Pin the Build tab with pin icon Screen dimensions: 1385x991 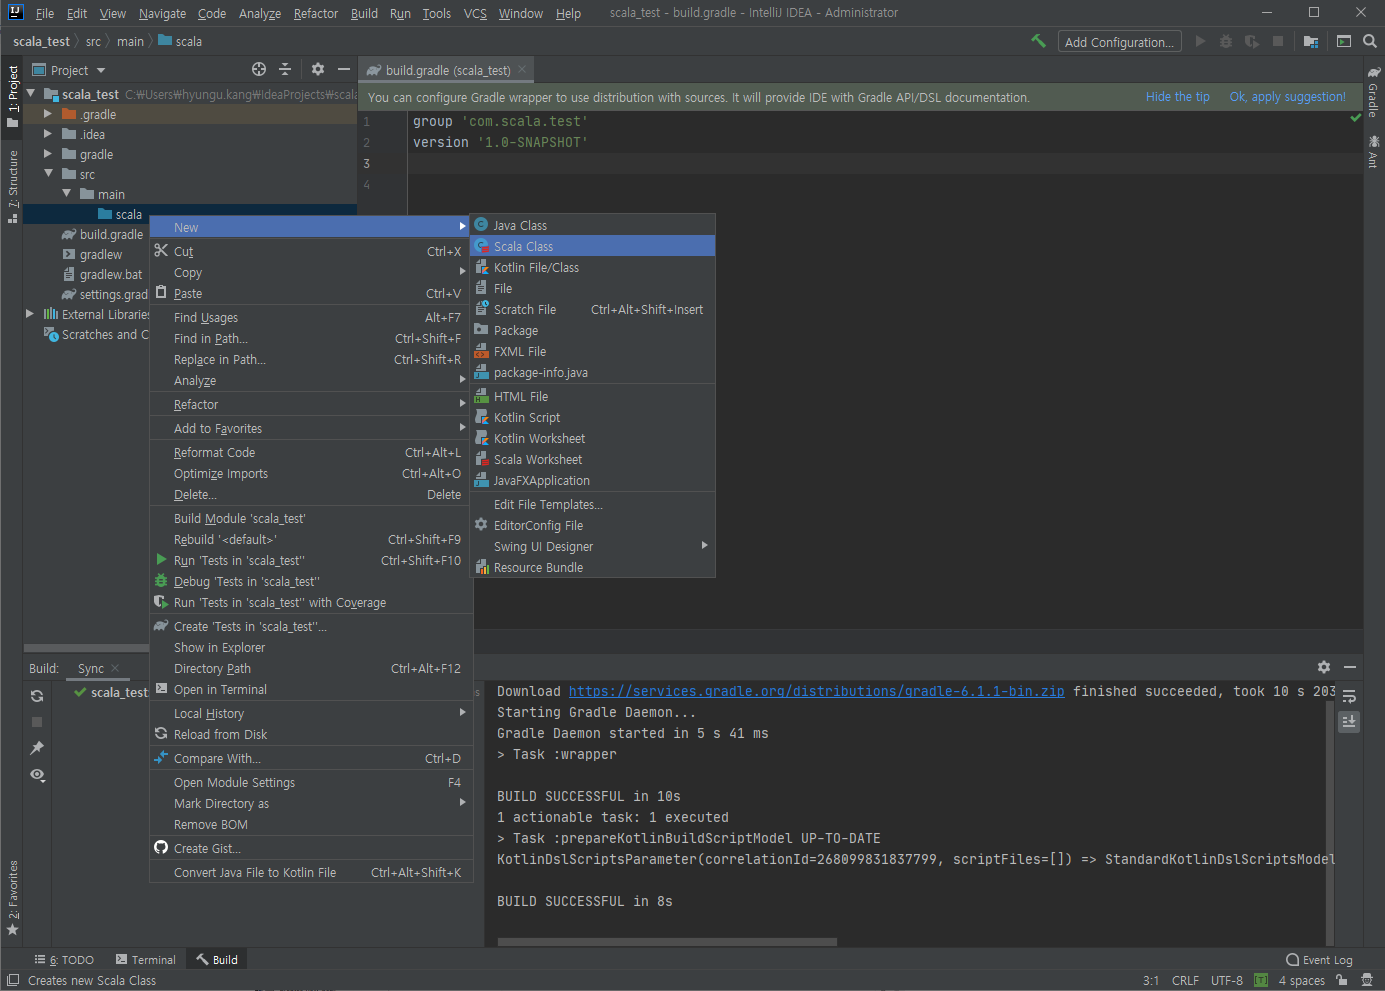37,748
